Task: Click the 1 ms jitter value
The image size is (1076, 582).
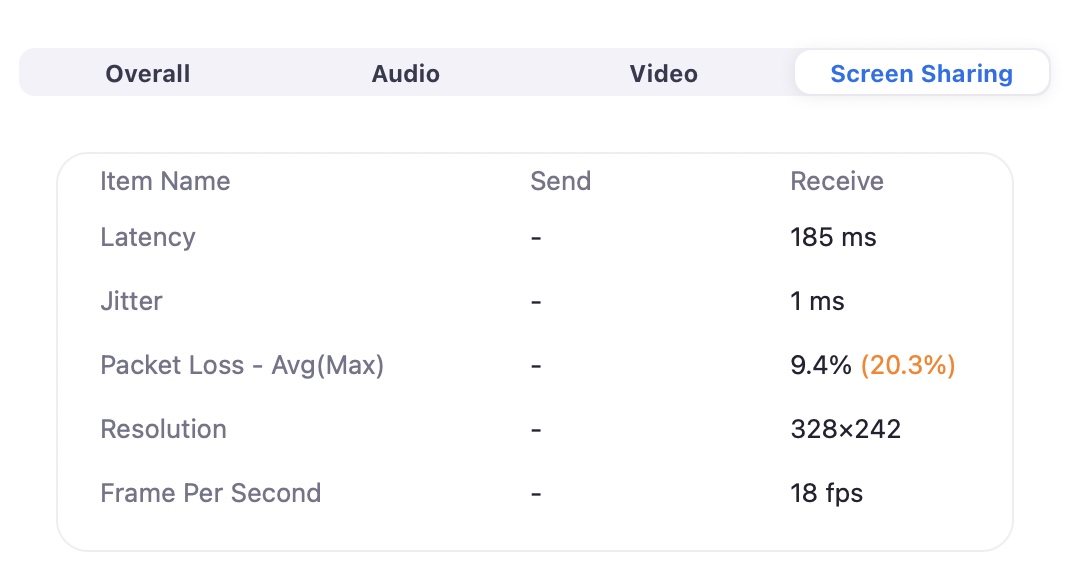Action: coord(817,301)
